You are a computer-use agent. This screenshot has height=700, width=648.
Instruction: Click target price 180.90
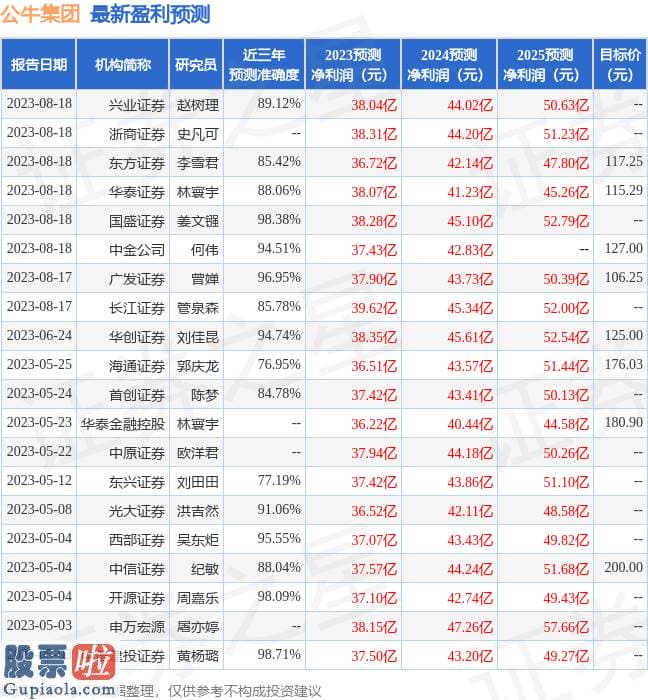pos(624,422)
